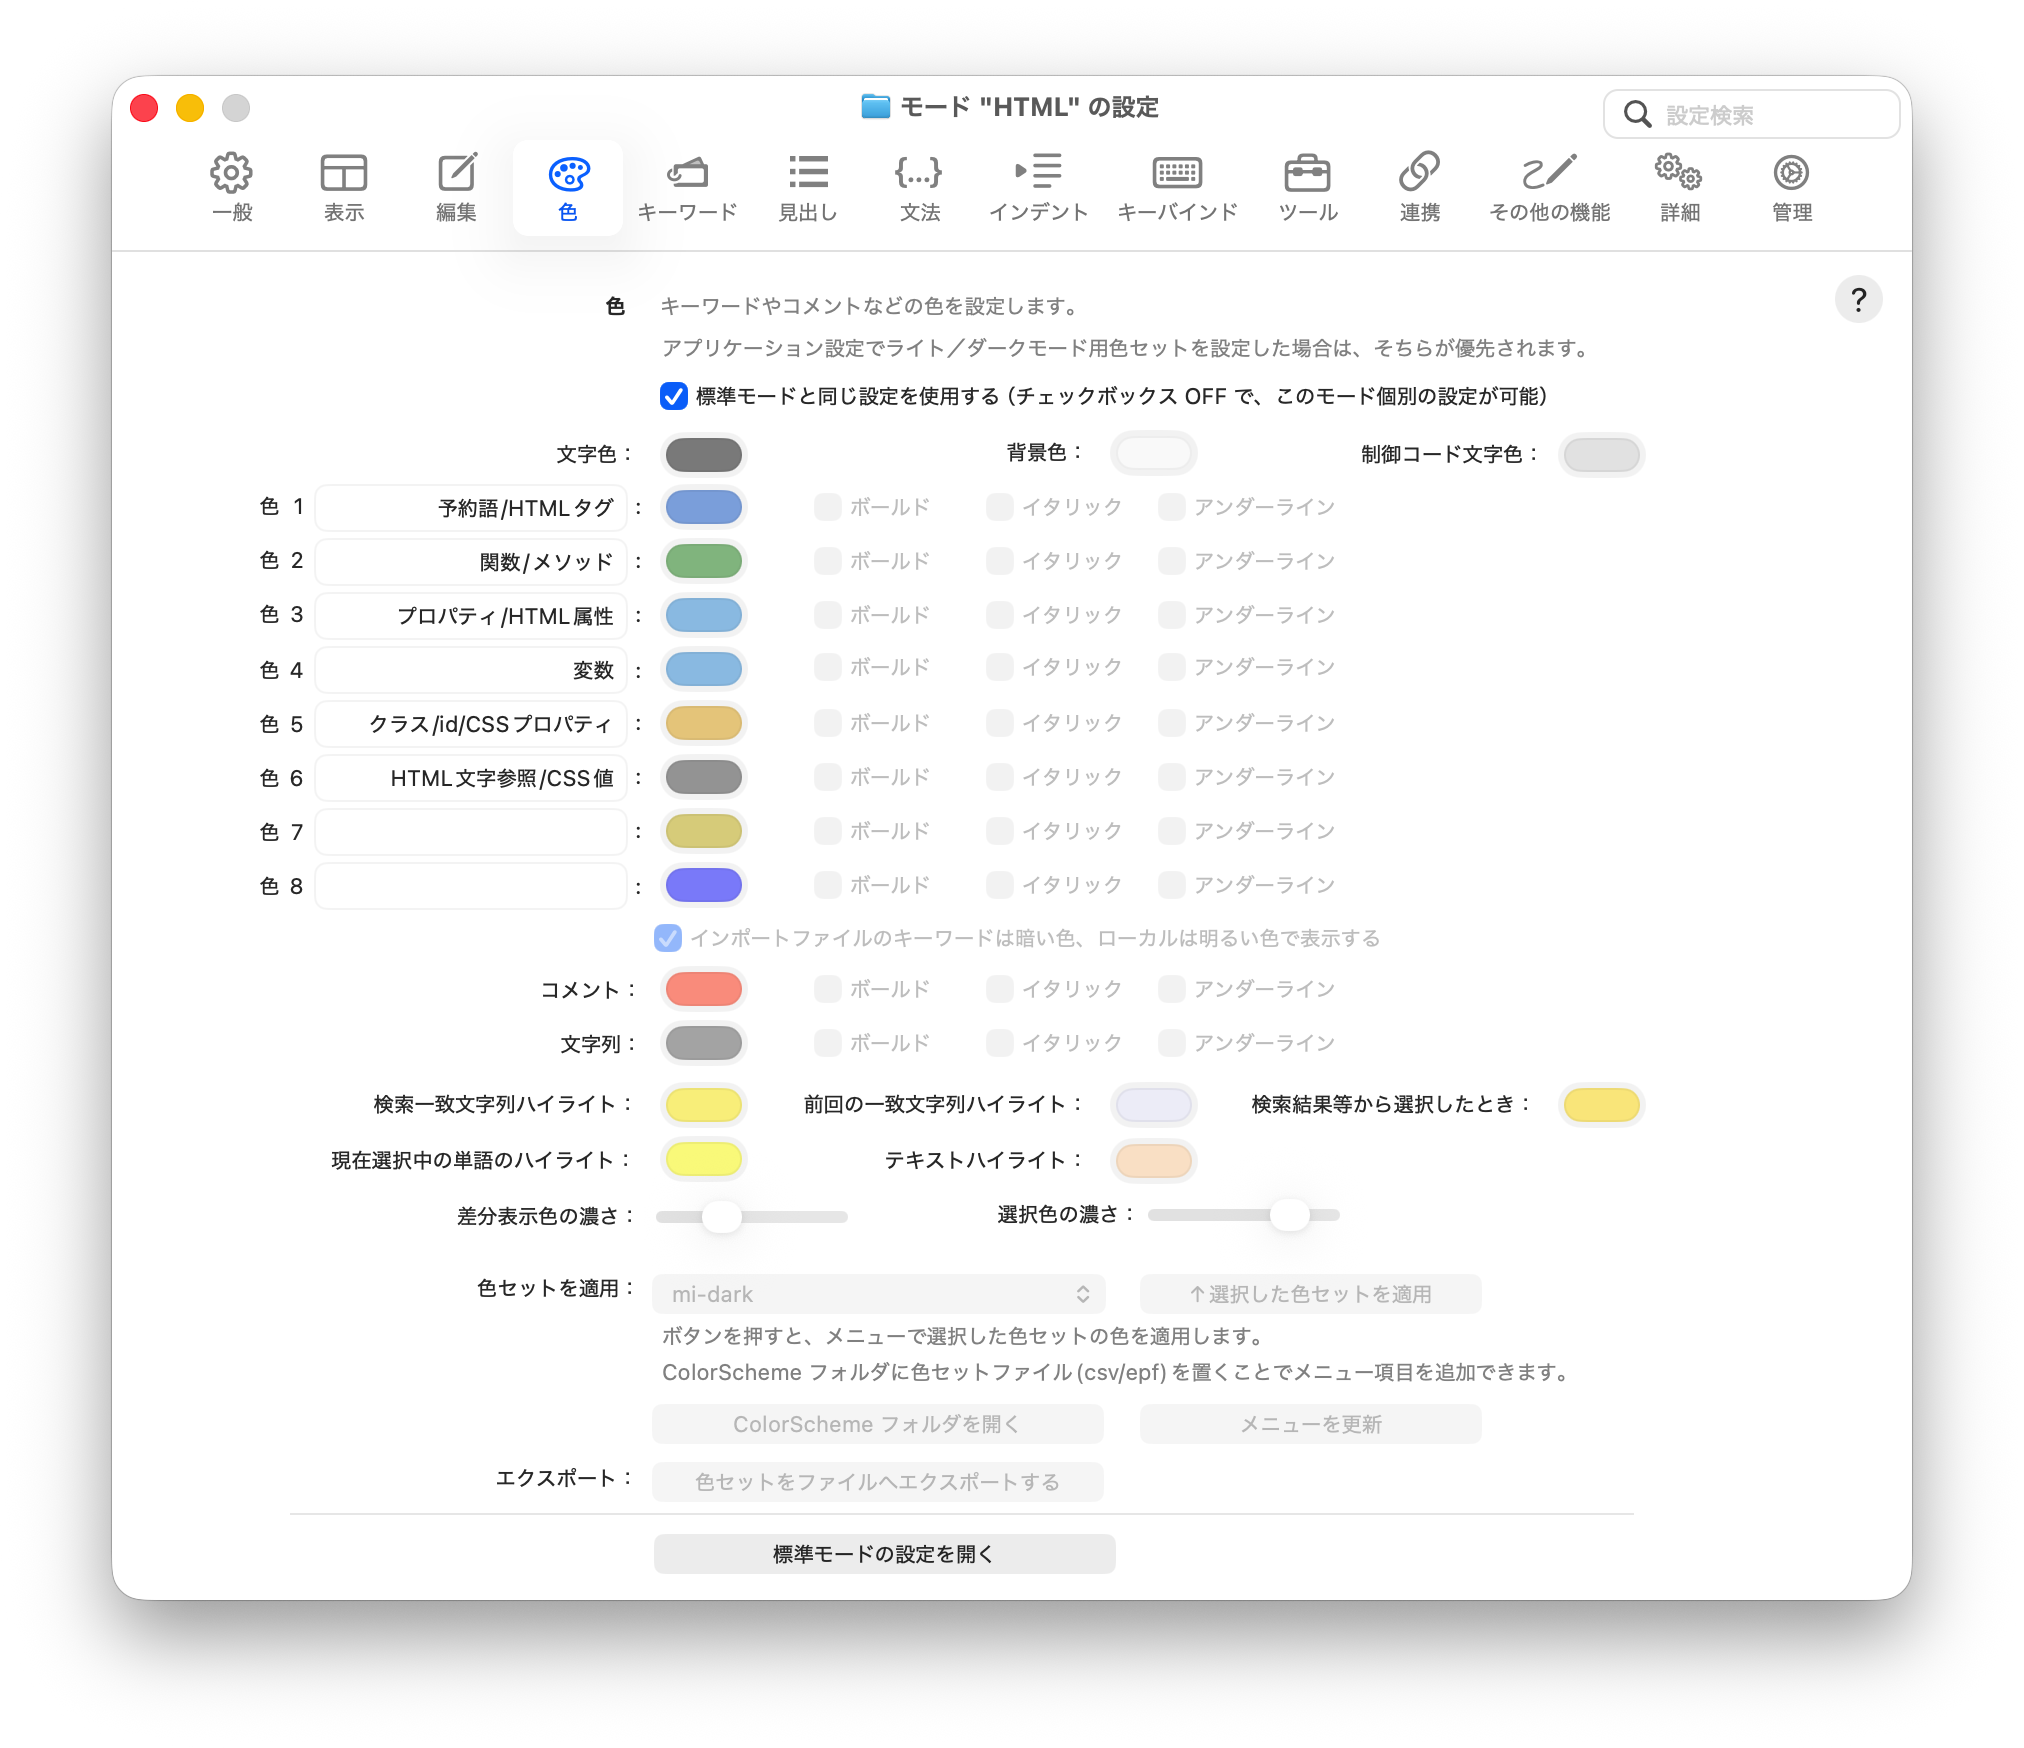Click the コメント comment color swatch
The image size is (2024, 1748).
pos(704,989)
